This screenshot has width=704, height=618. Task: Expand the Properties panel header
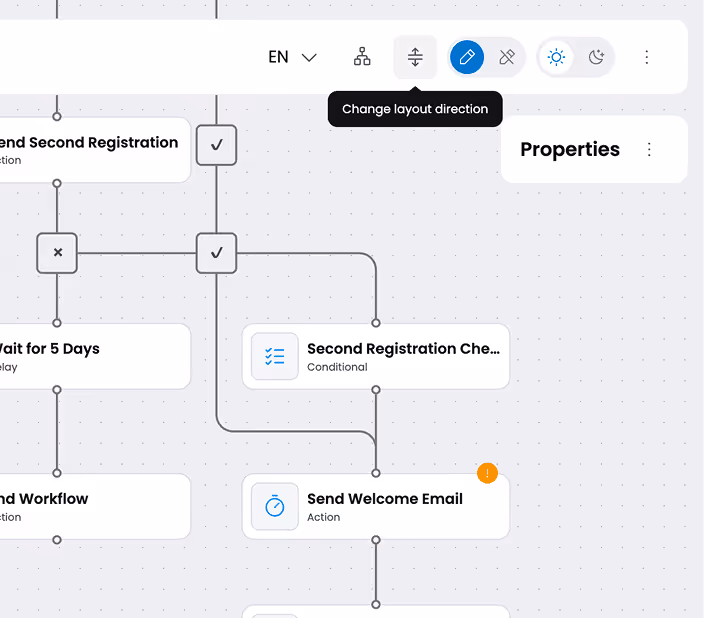[570, 149]
